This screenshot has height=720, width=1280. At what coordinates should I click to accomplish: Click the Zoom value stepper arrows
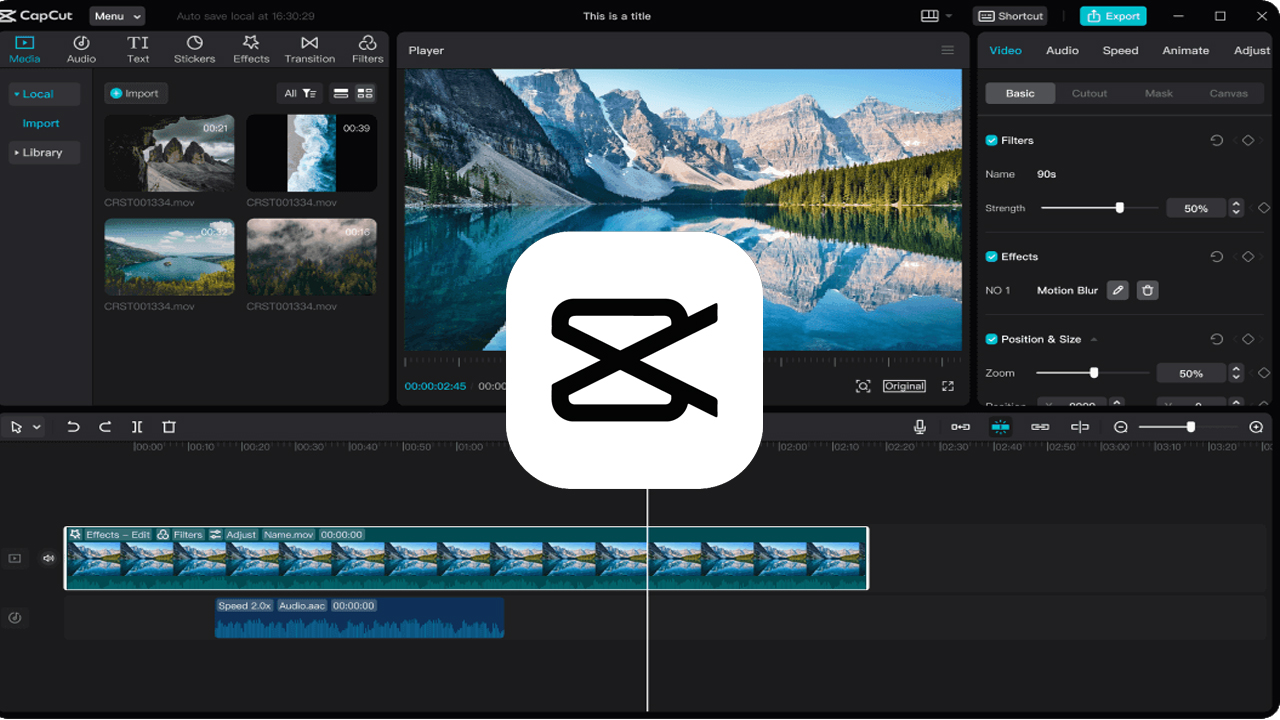point(1237,373)
